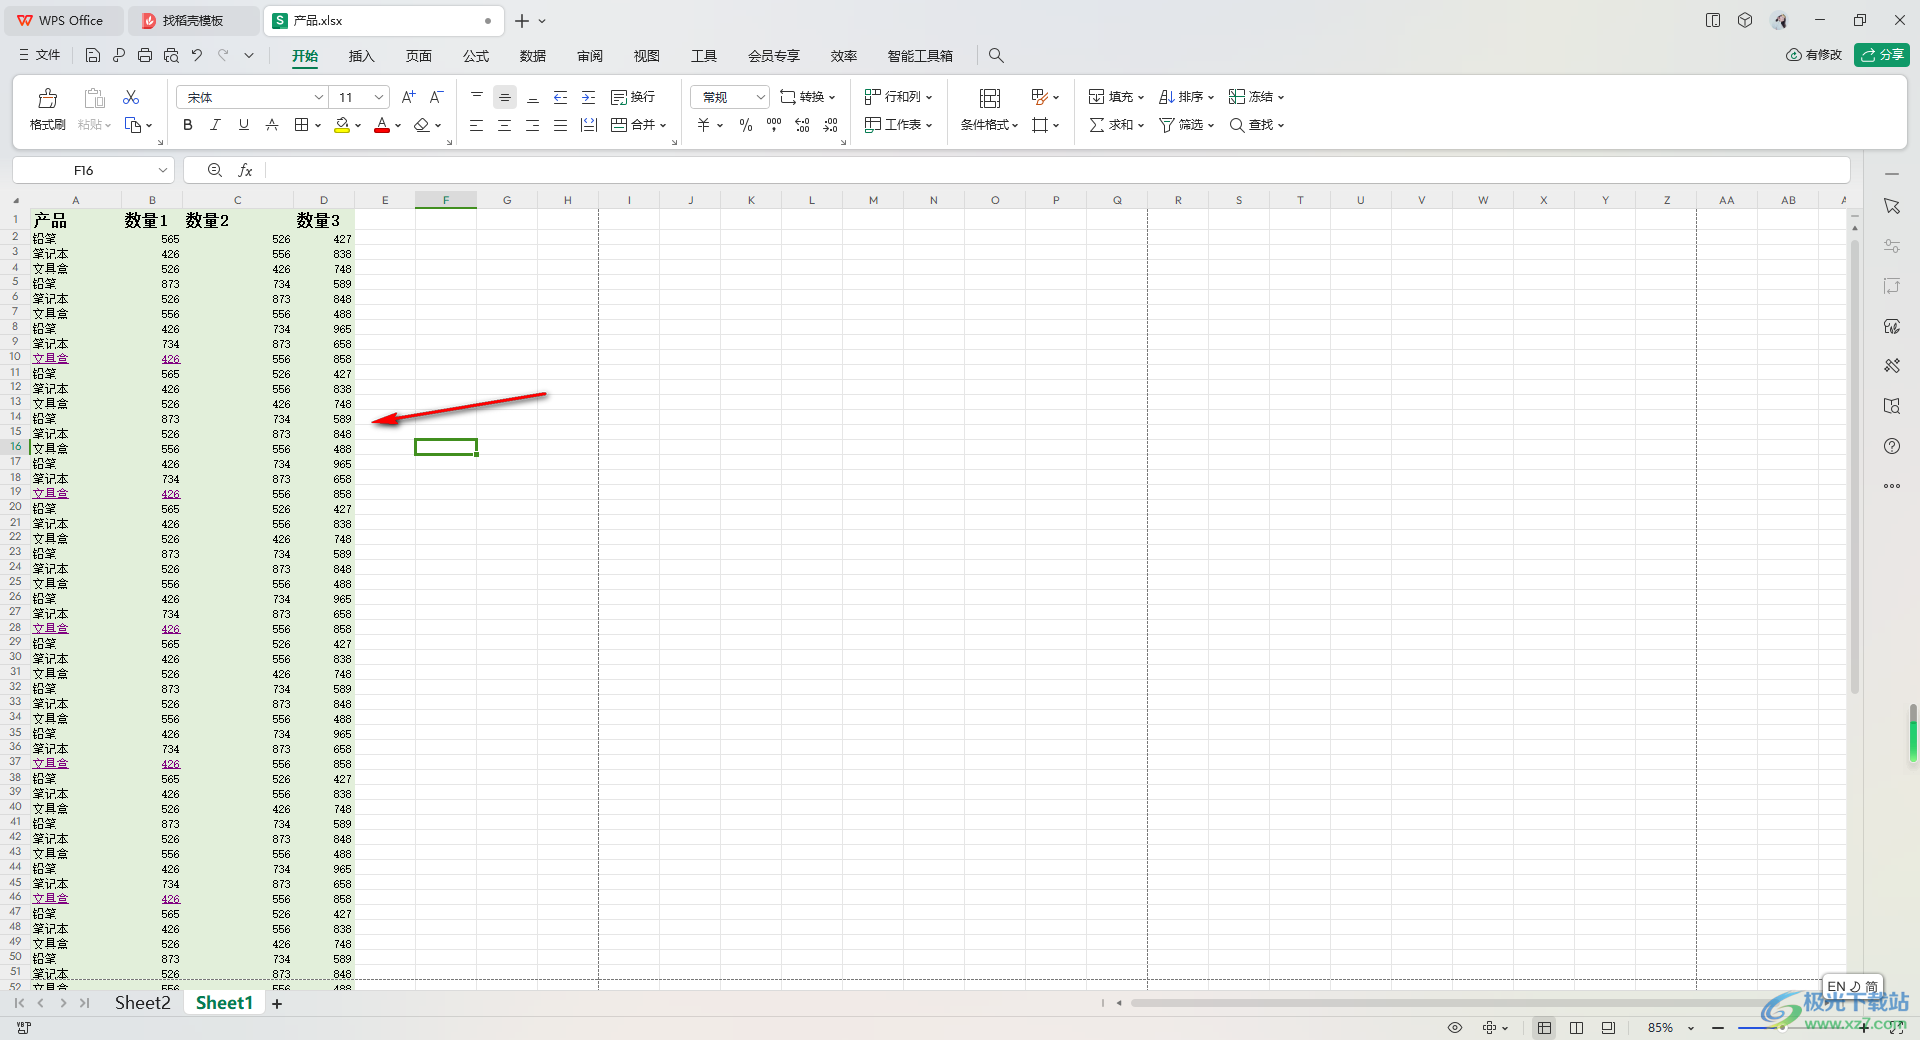
Task: Click the Sort (排序) button
Action: pyautogui.click(x=1186, y=97)
